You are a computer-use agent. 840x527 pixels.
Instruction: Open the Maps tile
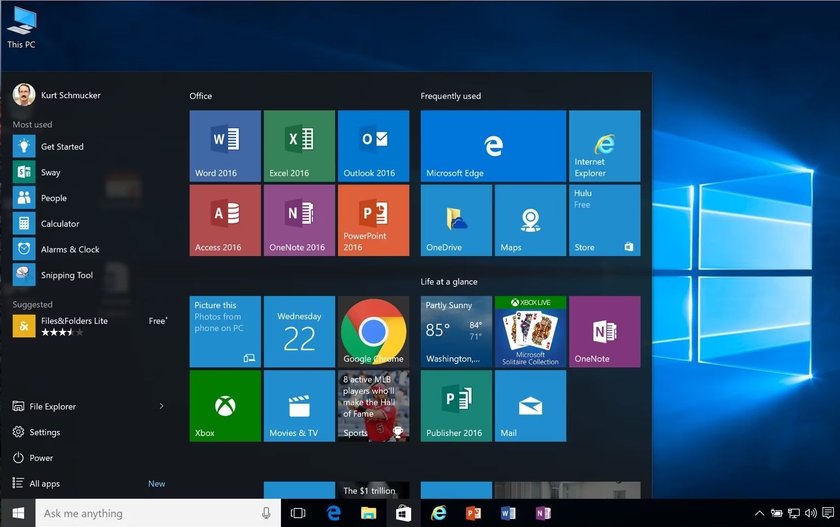click(530, 220)
